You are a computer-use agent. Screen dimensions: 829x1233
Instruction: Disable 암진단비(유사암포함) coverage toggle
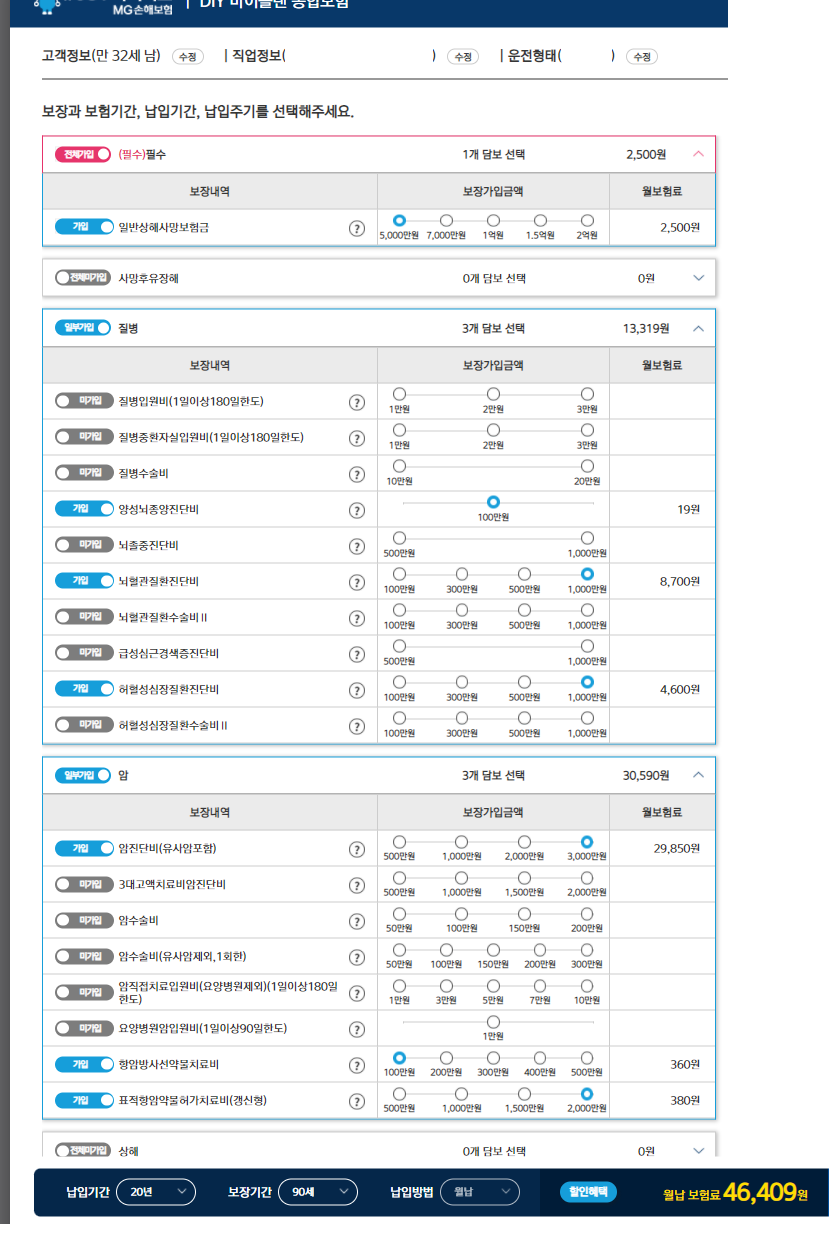84,848
